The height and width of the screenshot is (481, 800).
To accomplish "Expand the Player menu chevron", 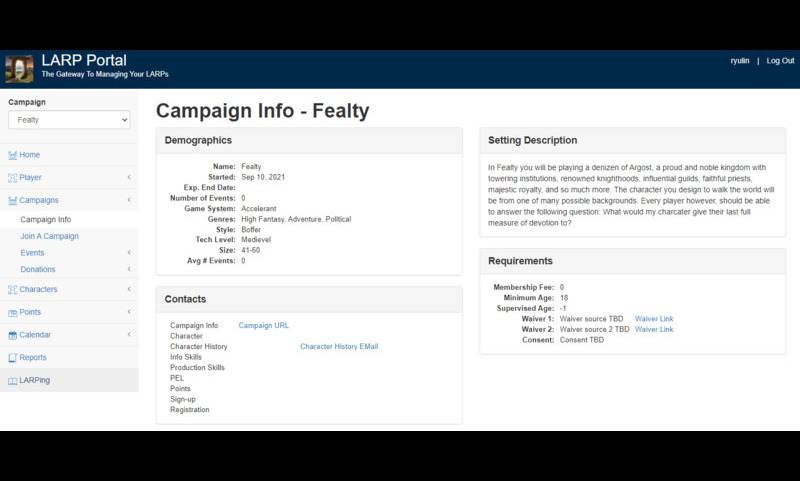I will pos(129,178).
